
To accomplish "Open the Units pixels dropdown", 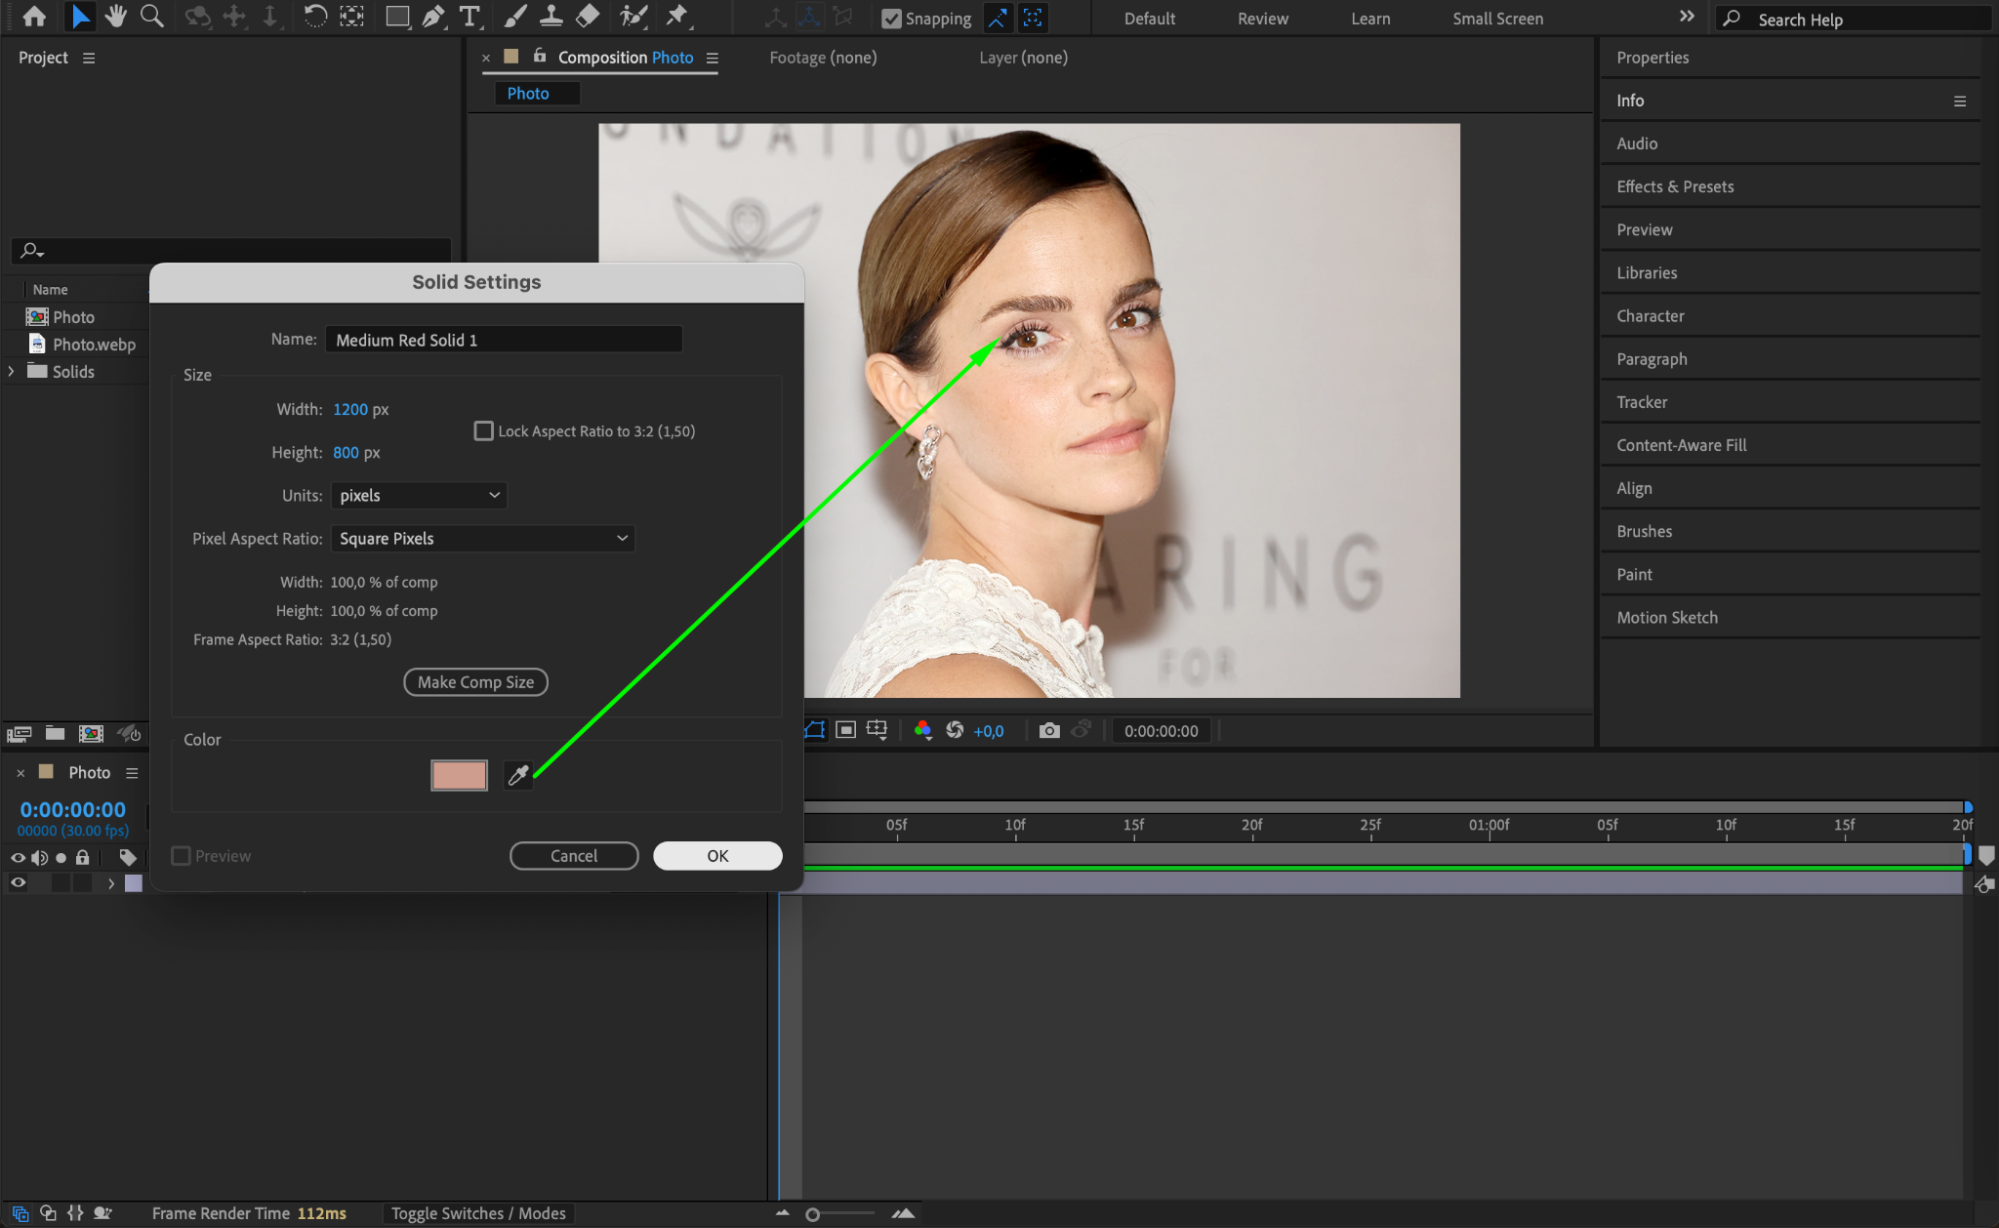I will (418, 495).
